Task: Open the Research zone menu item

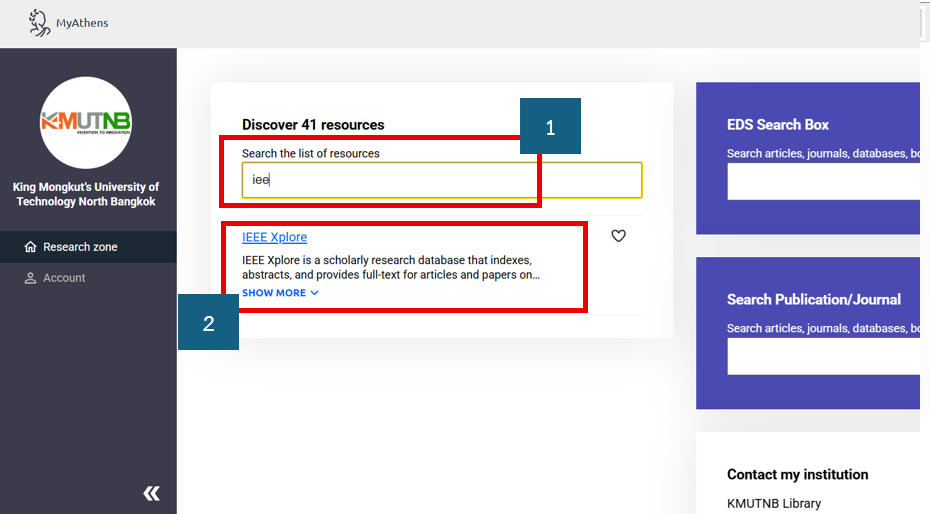Action: [80, 247]
